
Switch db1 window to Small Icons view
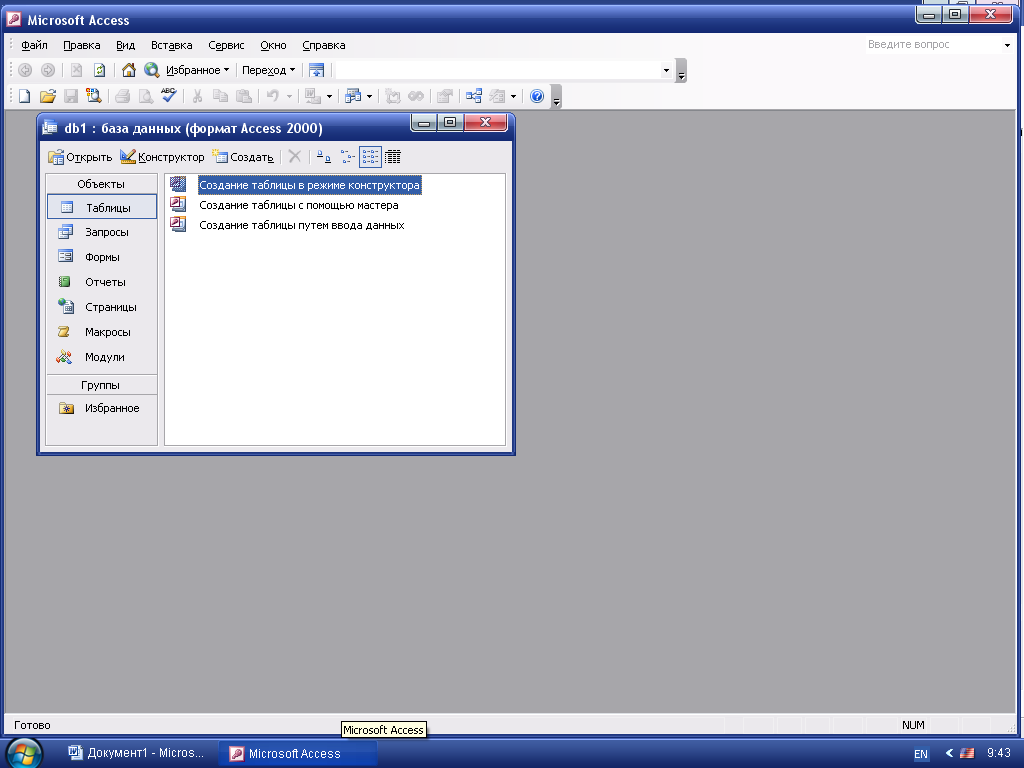tap(347, 157)
